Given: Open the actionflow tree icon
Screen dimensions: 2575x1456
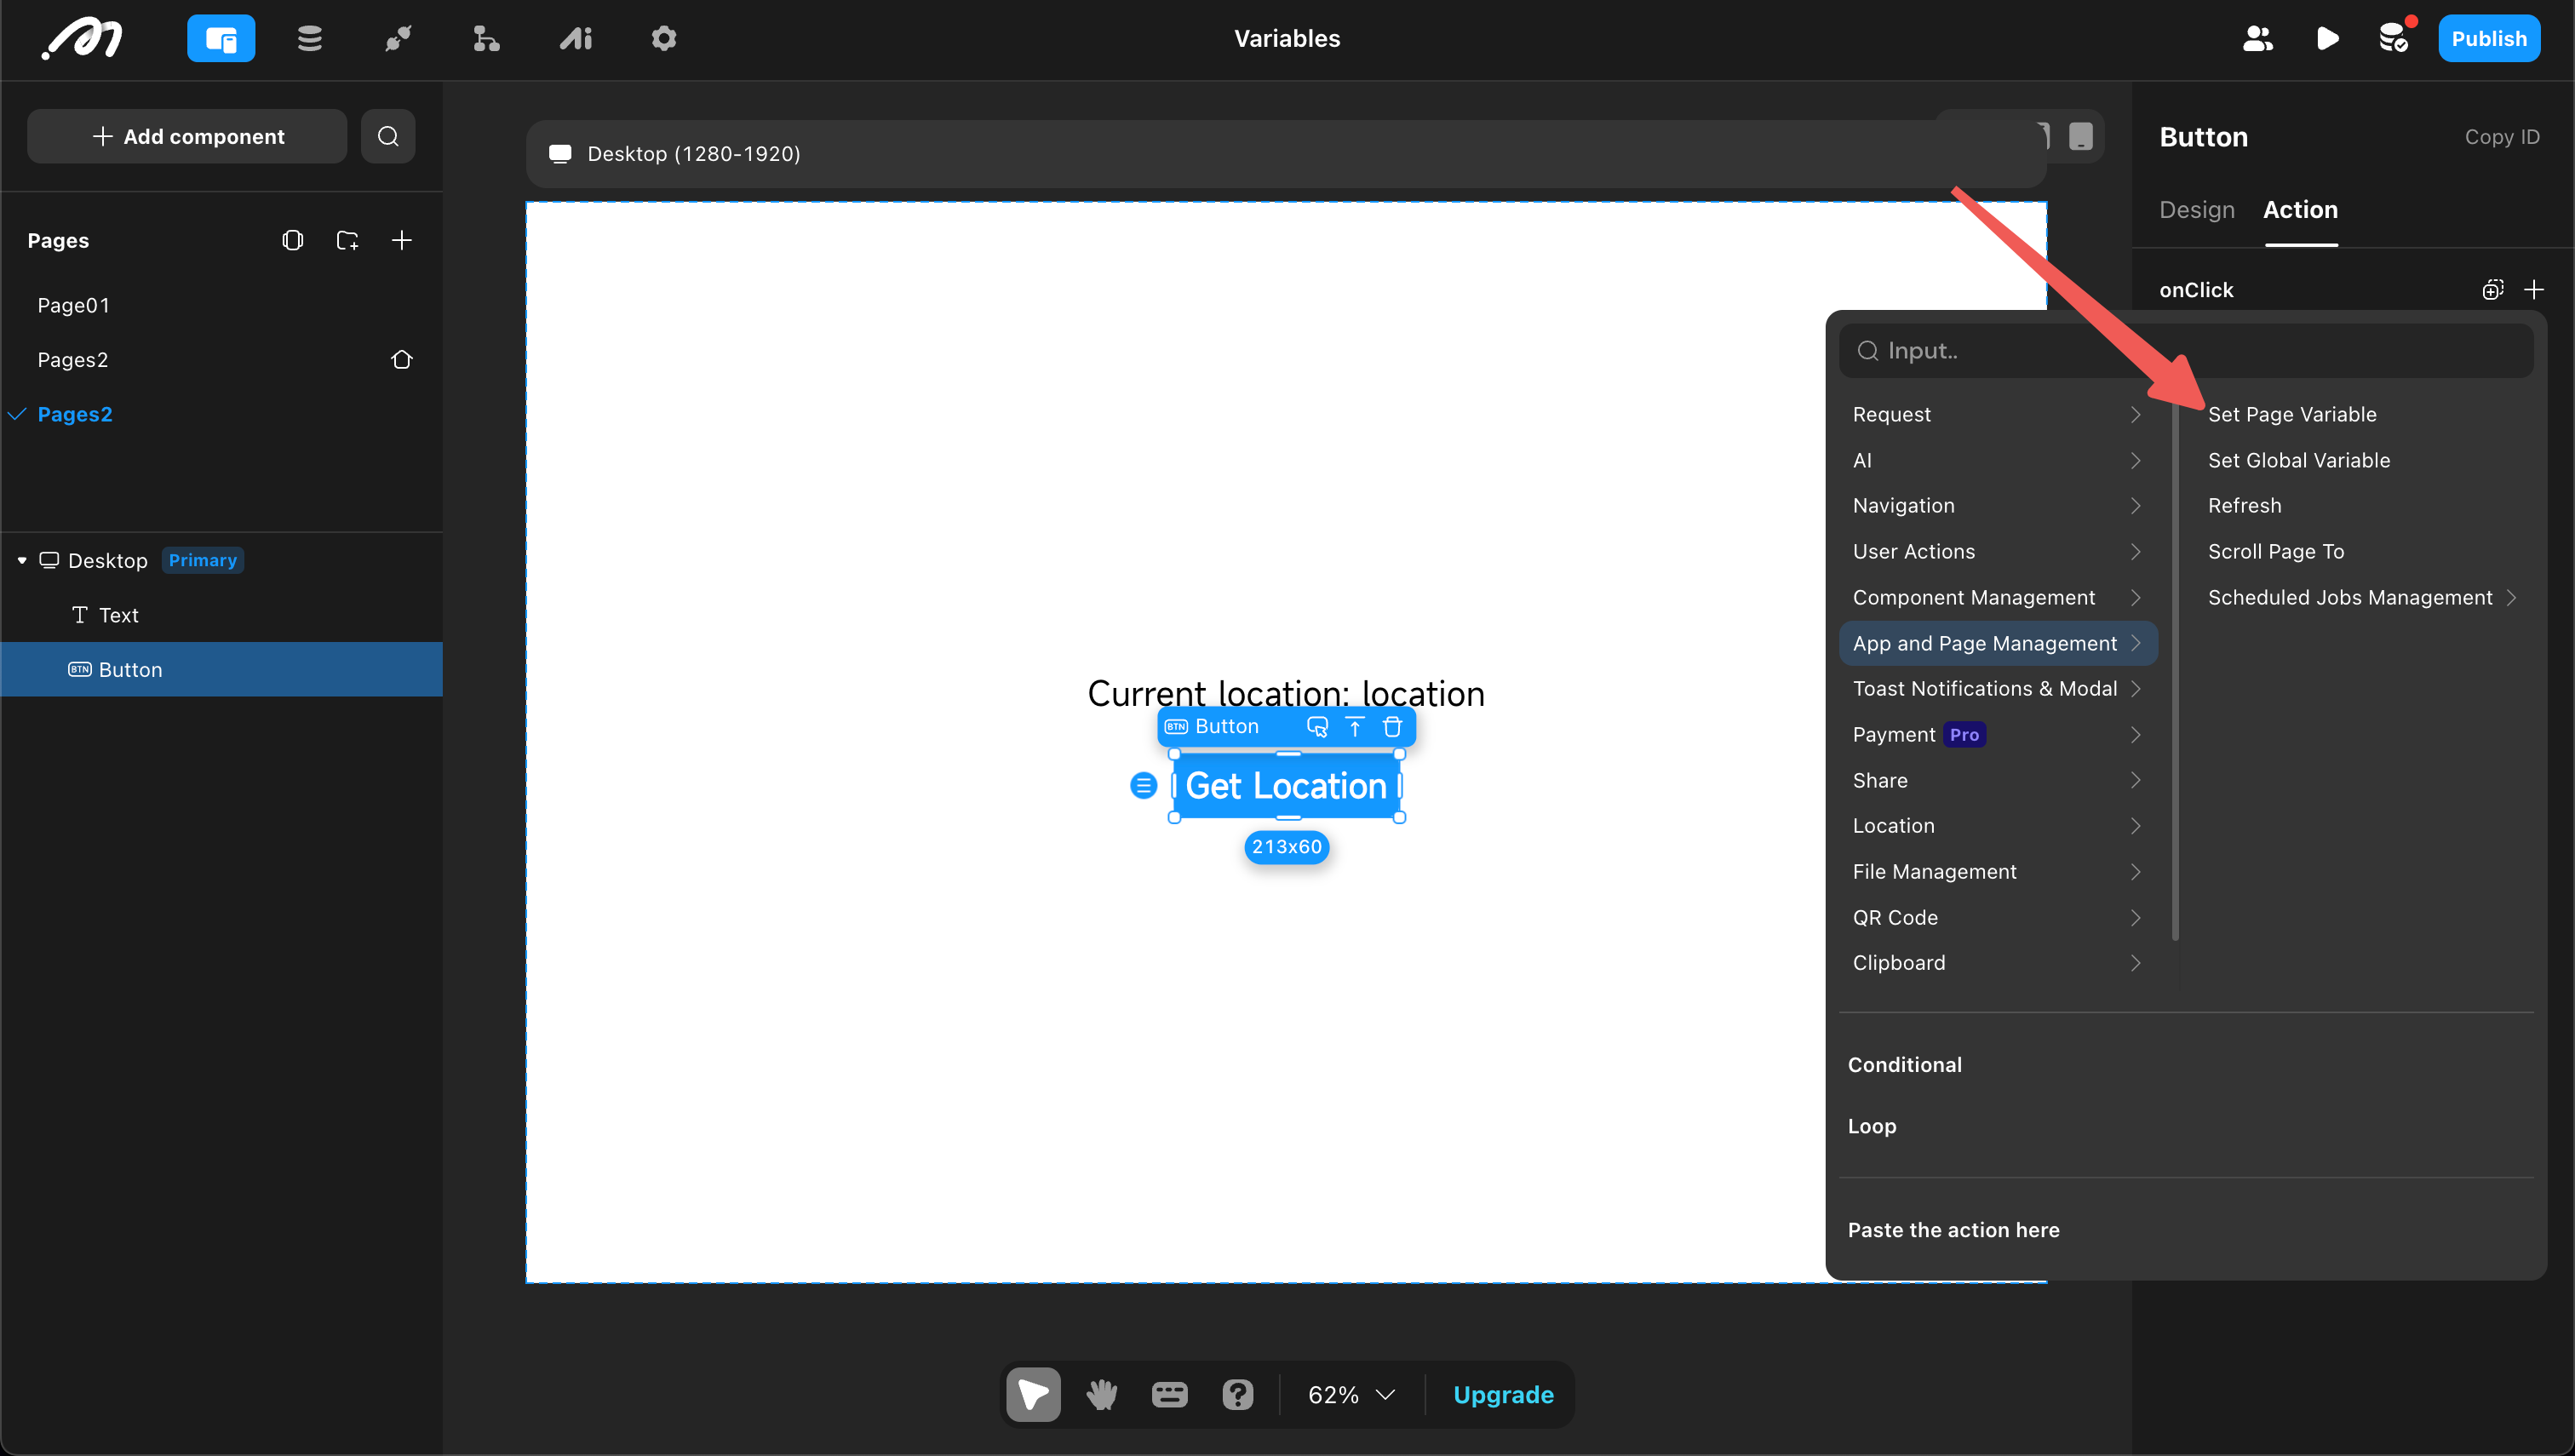Looking at the screenshot, I should (x=486, y=39).
